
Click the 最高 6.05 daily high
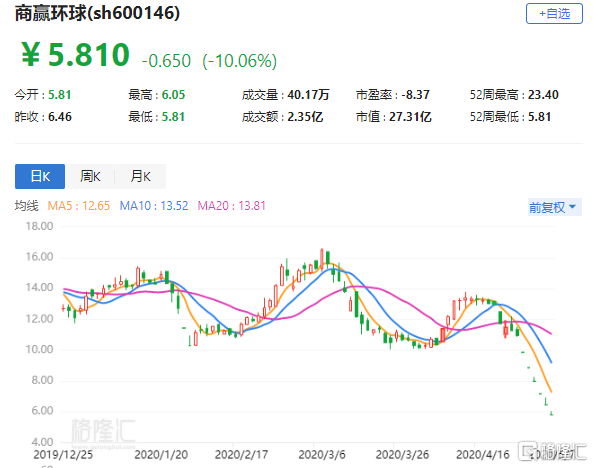coord(157,95)
